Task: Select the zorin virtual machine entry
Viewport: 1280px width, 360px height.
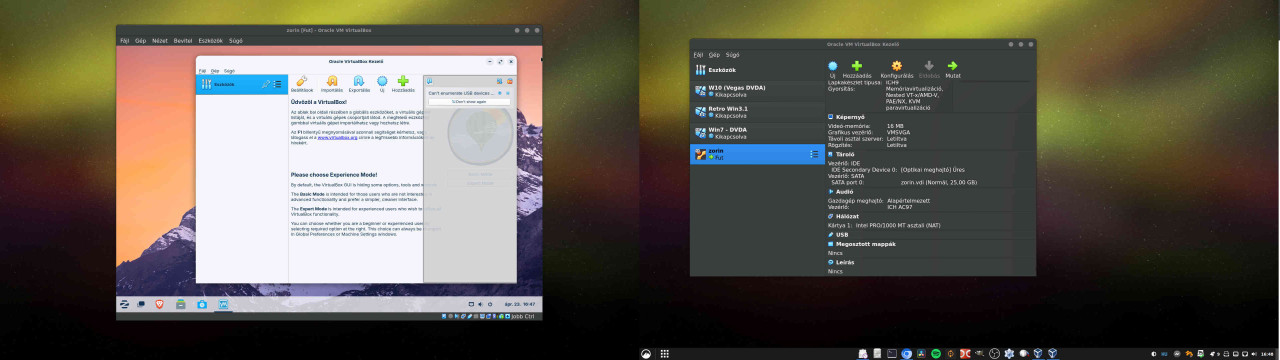Action: point(757,154)
